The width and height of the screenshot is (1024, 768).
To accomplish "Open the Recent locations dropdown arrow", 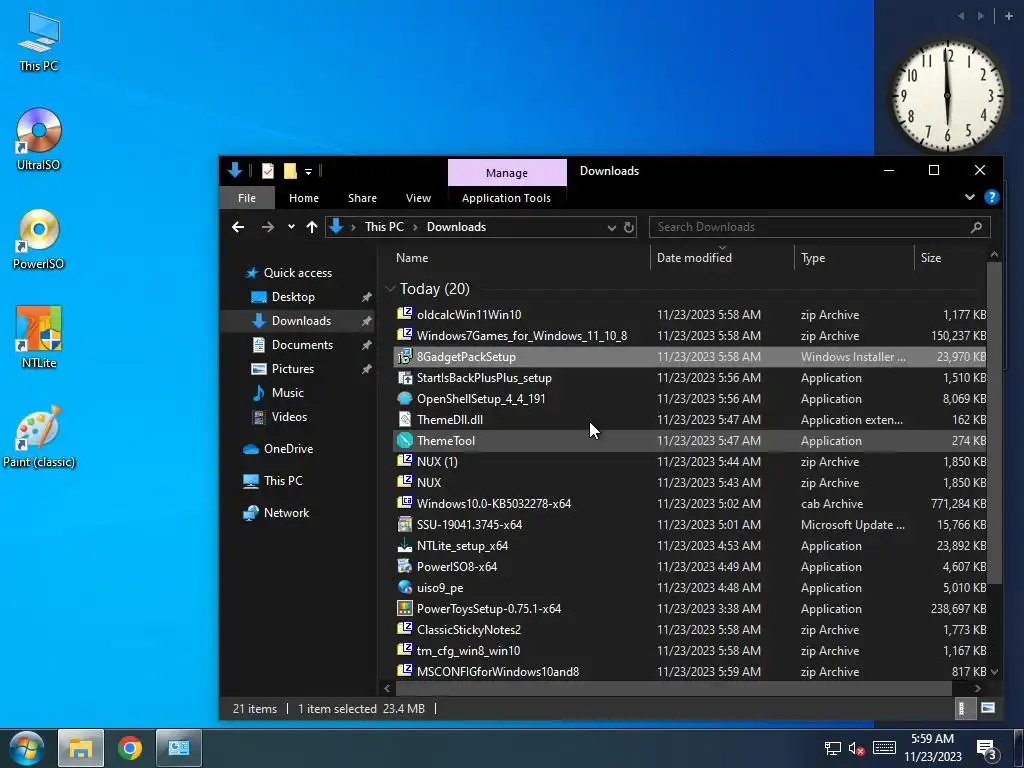I will [291, 227].
